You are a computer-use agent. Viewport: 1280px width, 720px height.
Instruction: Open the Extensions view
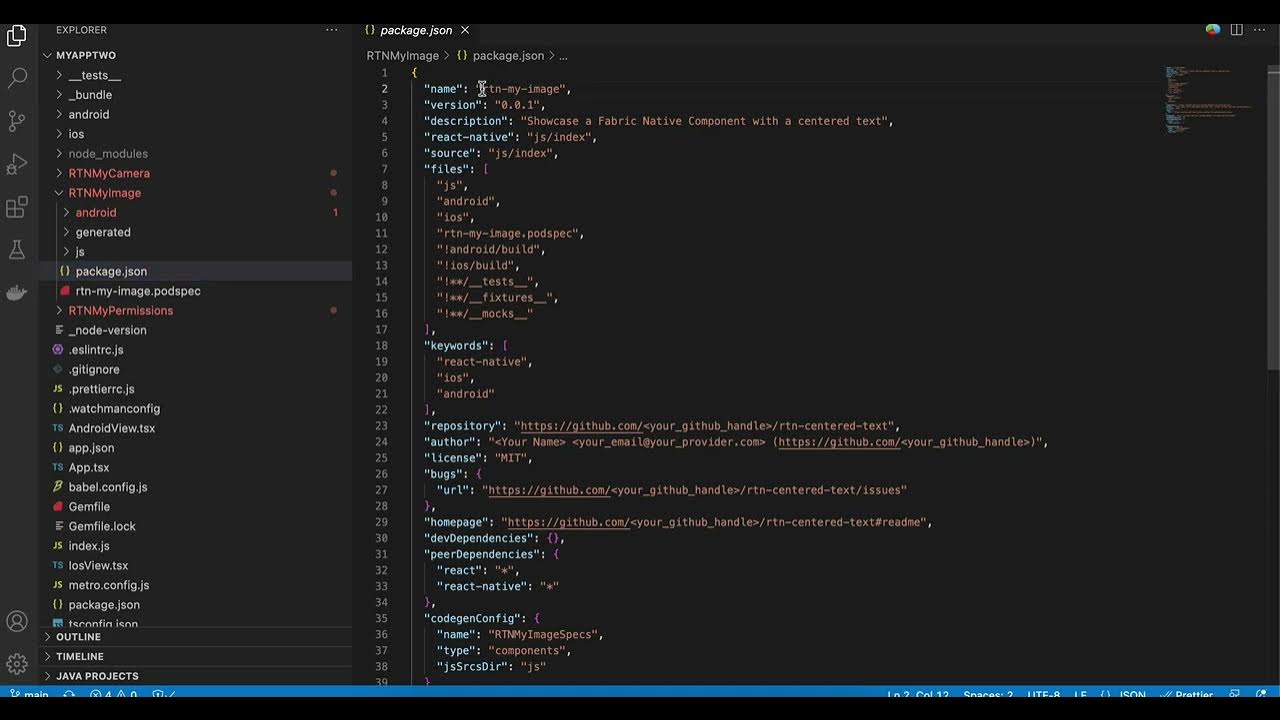(17, 207)
